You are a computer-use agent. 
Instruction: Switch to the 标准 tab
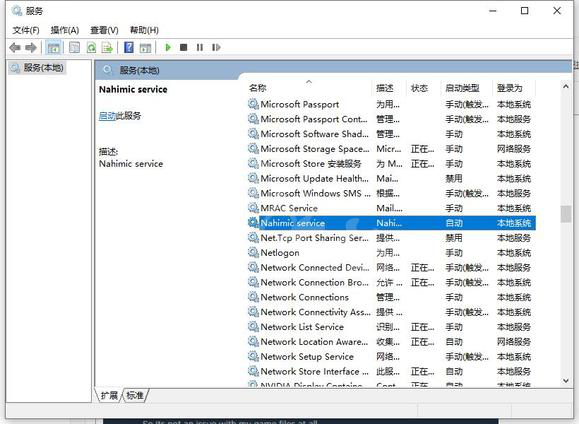click(x=135, y=396)
